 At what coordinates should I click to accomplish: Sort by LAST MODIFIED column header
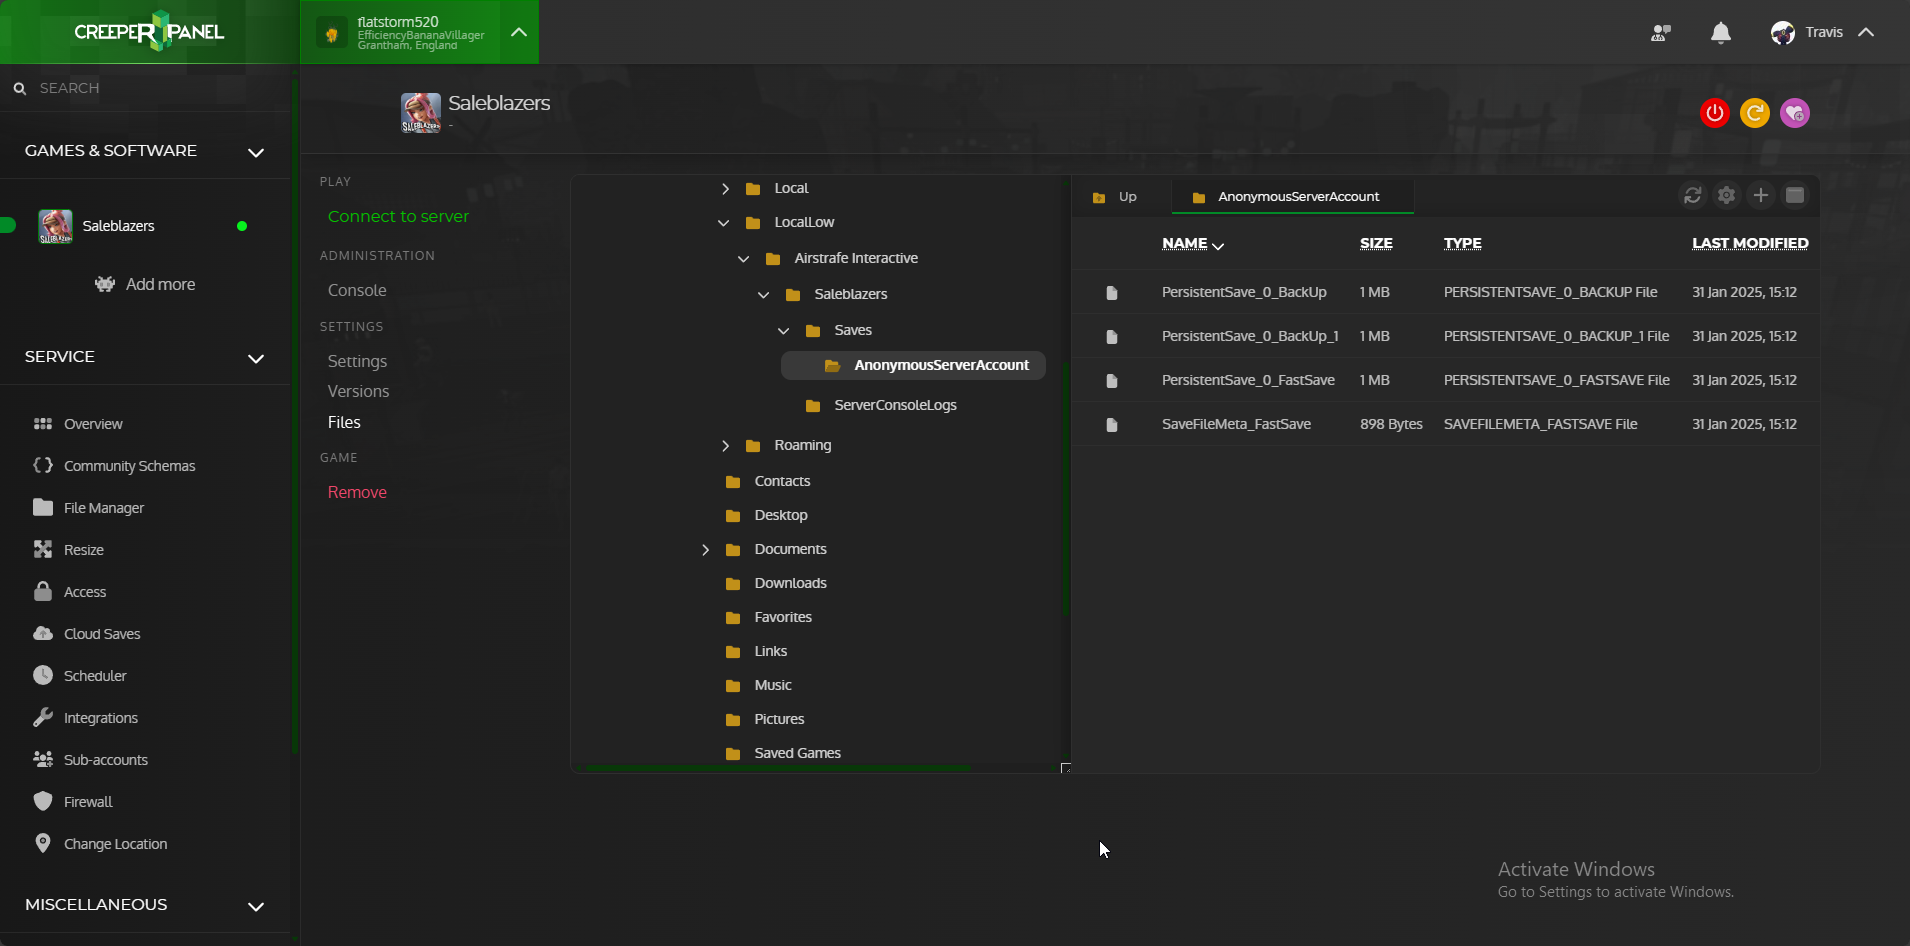(1750, 243)
